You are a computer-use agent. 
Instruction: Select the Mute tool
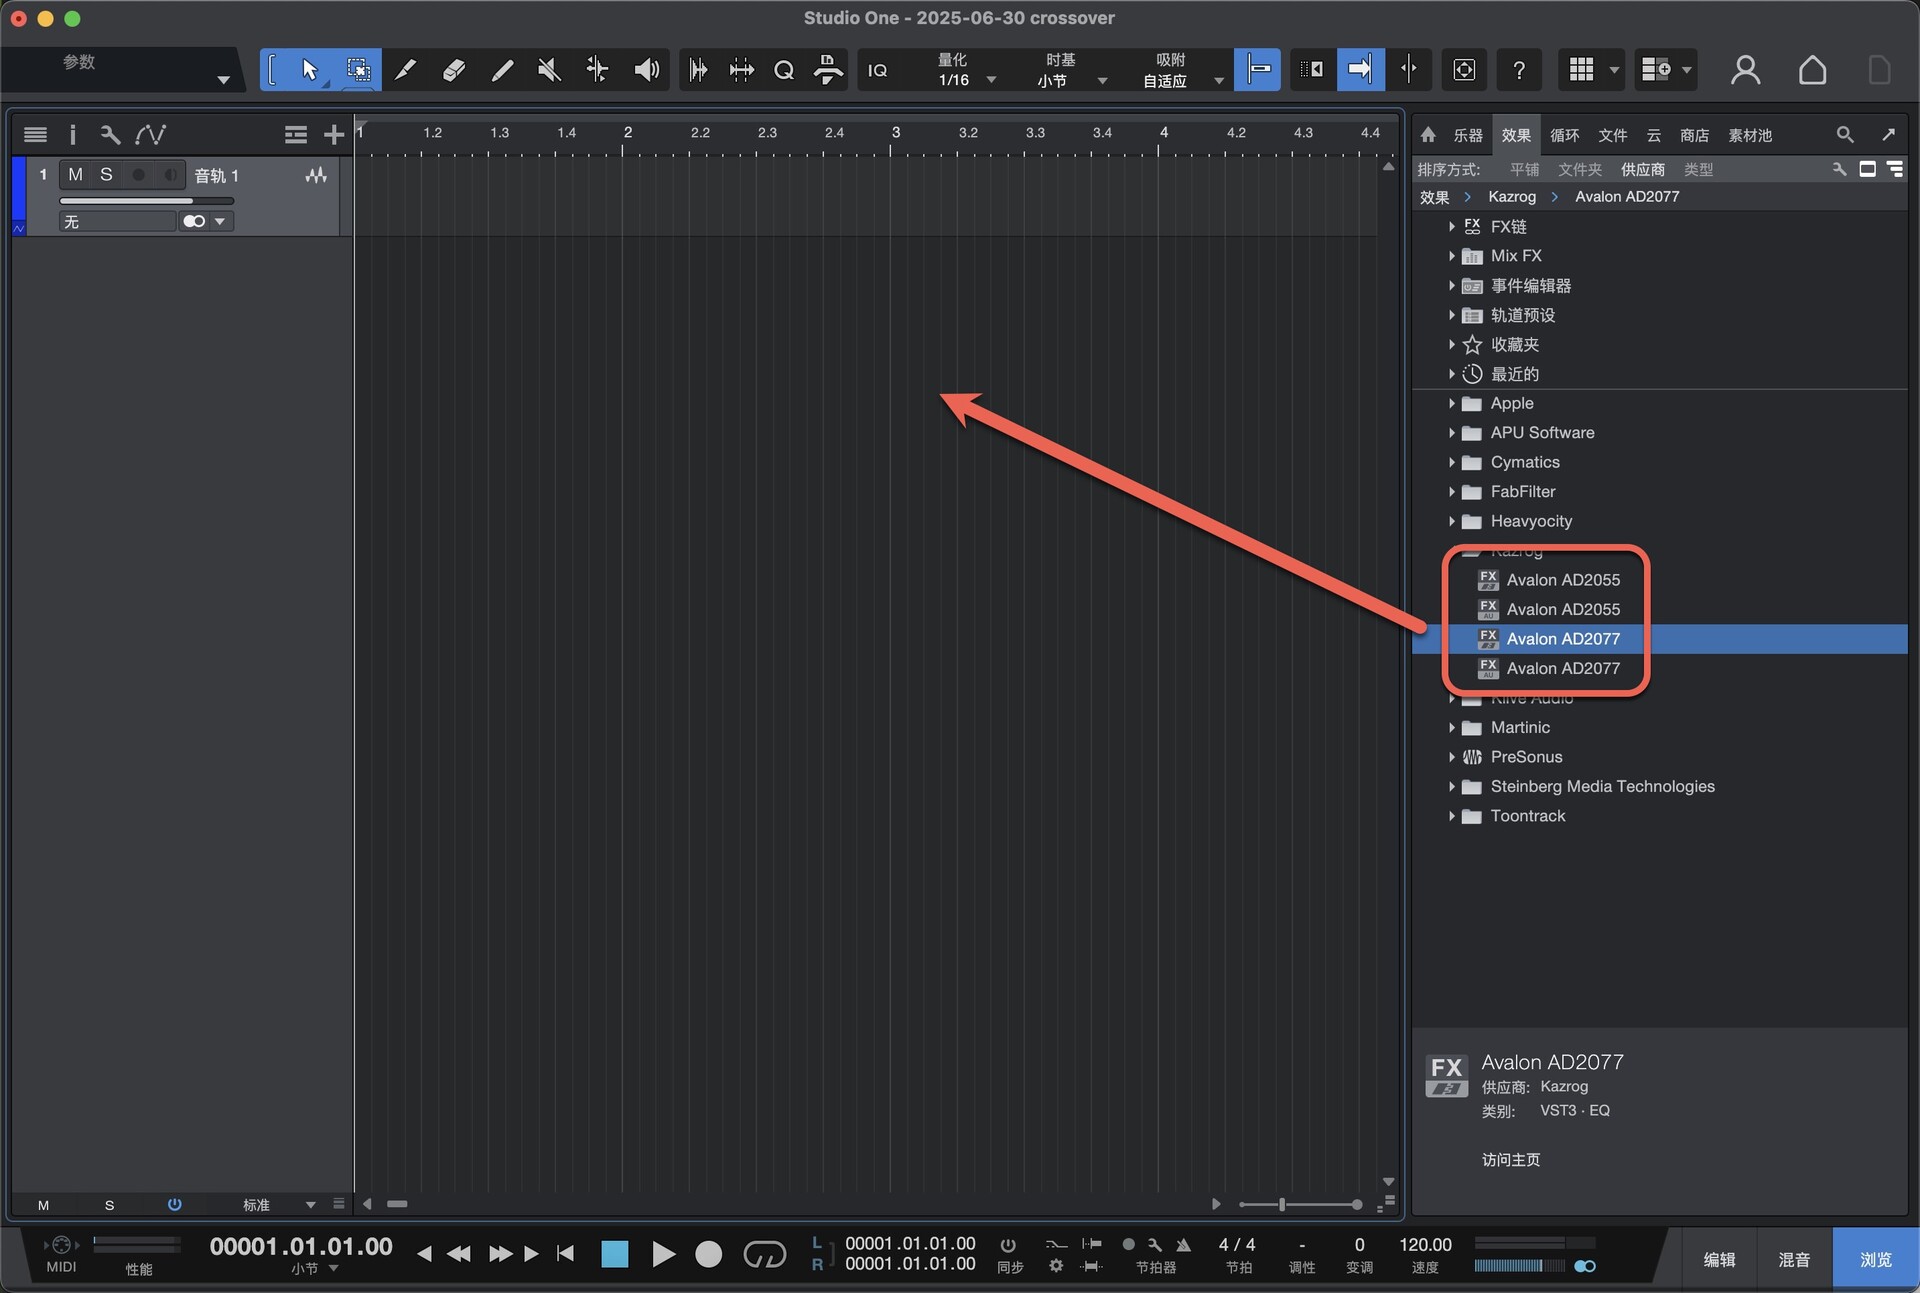tap(549, 70)
